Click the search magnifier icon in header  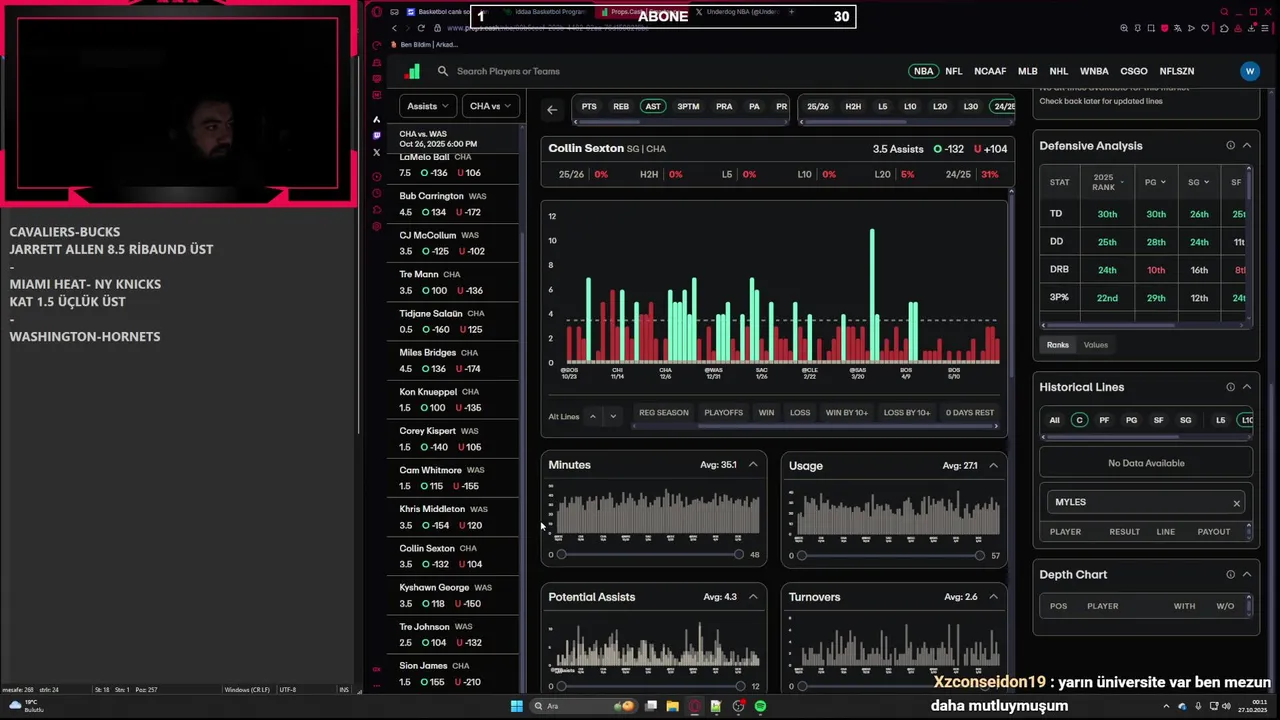(443, 71)
